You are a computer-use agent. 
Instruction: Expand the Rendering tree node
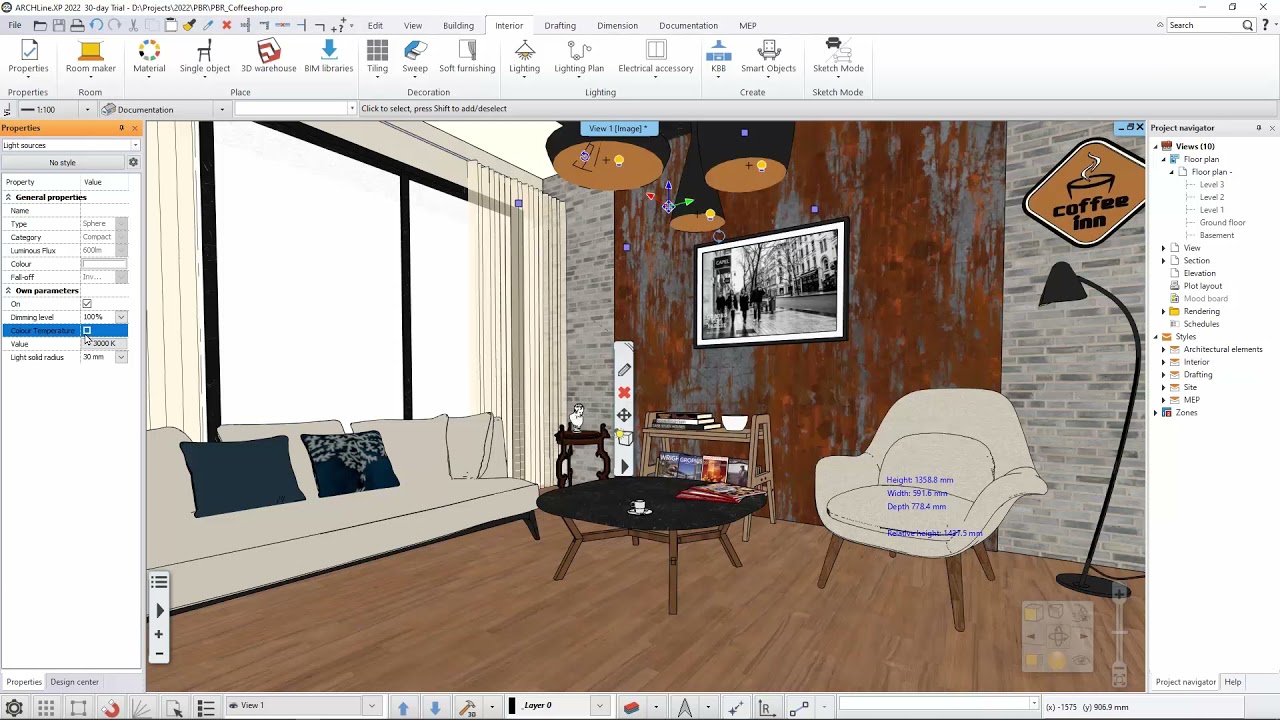coord(1163,311)
